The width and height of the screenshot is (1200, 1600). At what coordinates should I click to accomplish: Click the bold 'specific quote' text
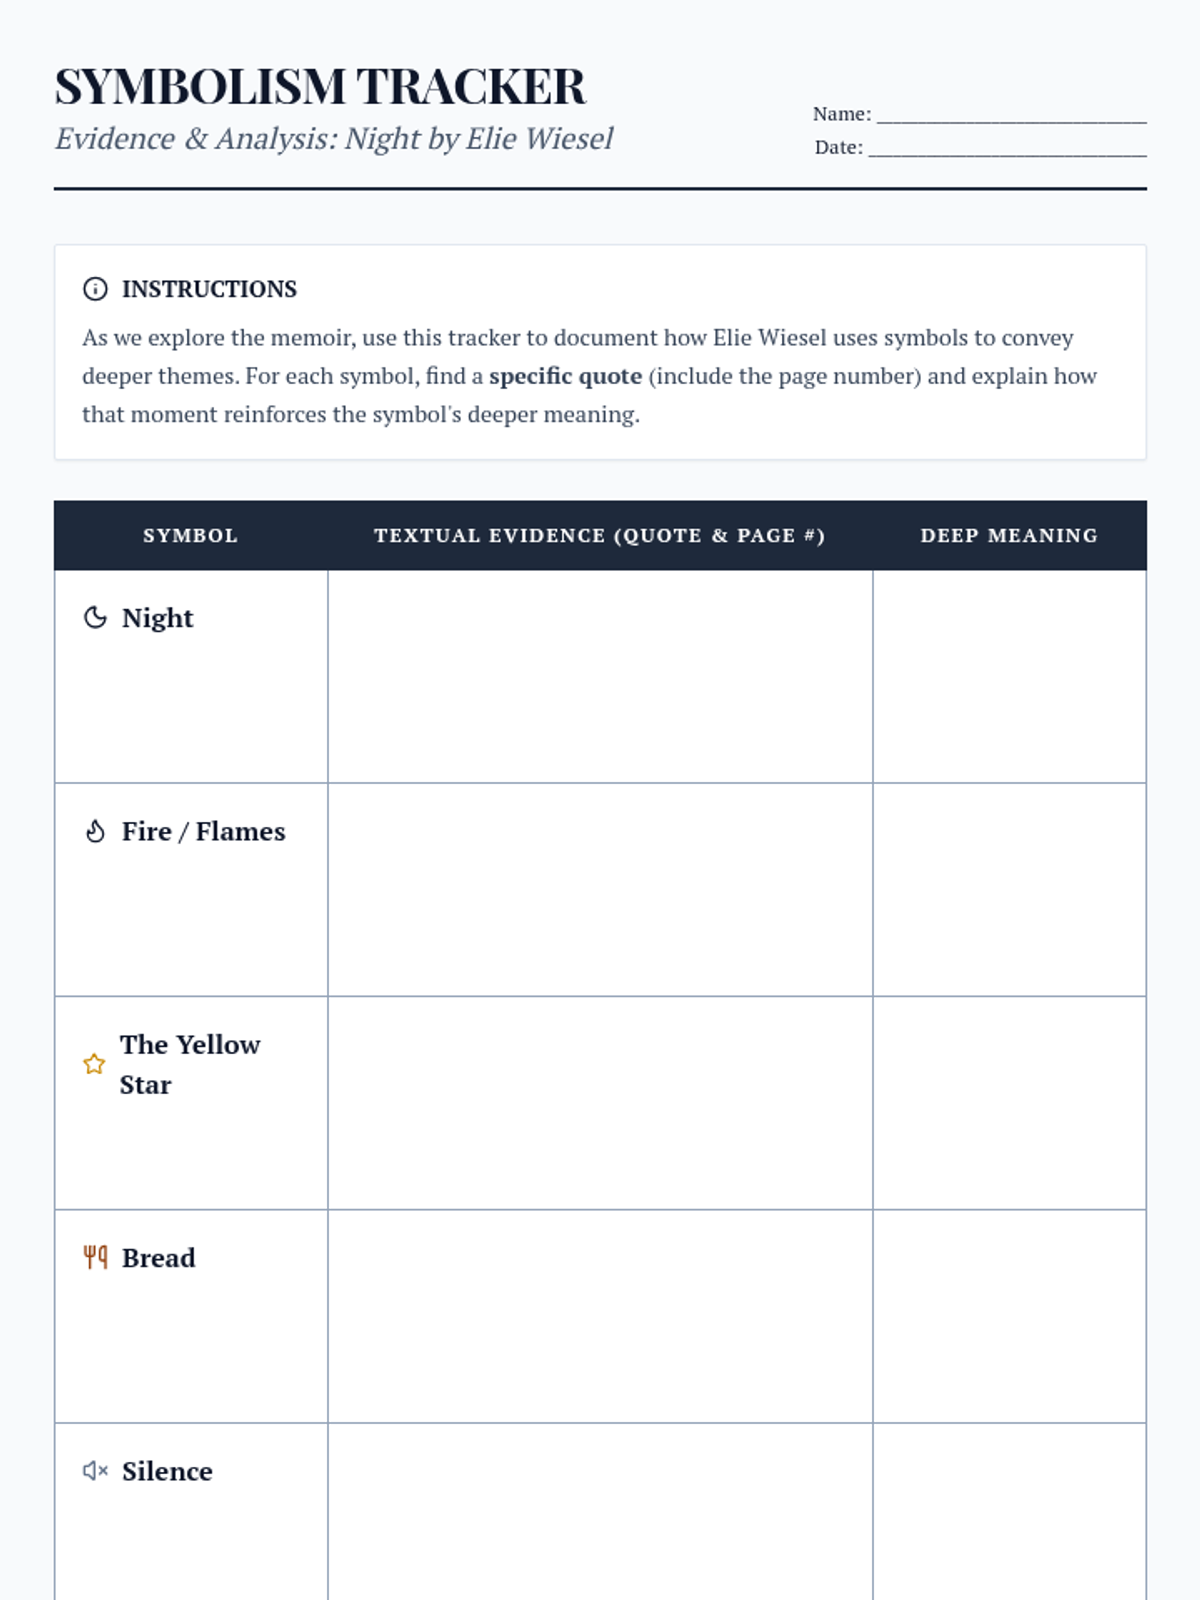click(565, 376)
